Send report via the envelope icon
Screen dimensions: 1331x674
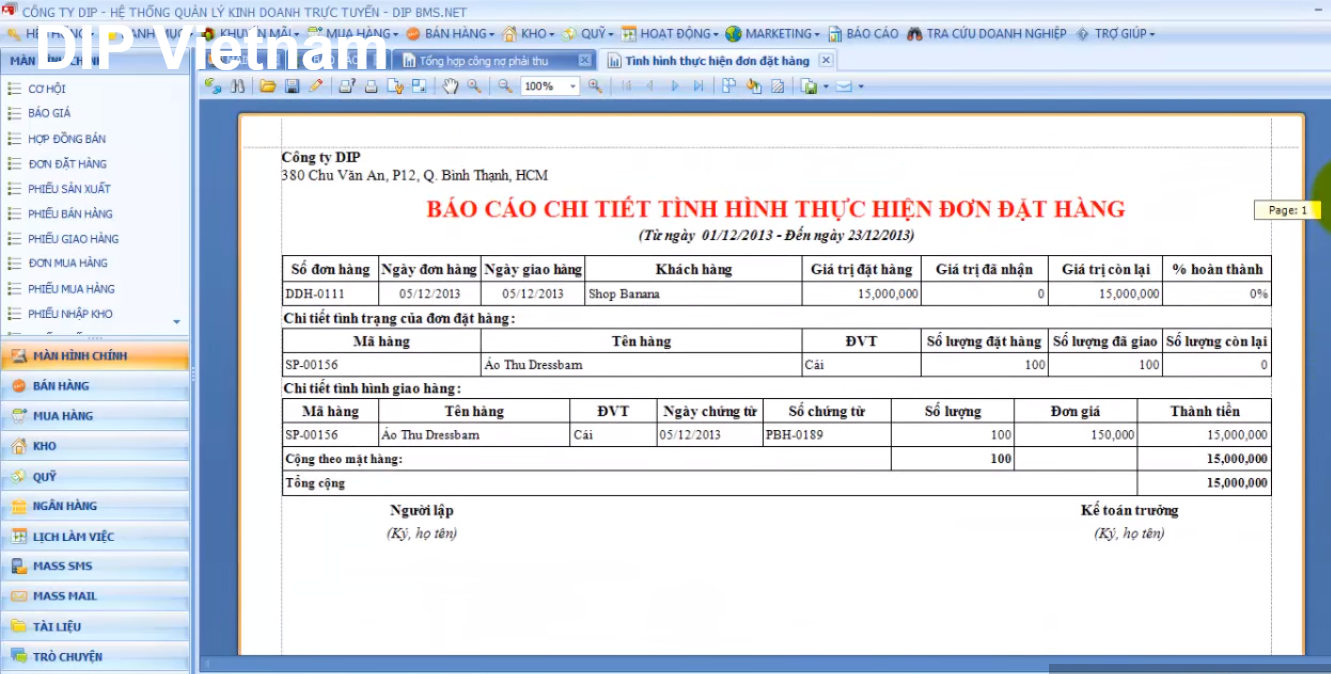click(844, 86)
